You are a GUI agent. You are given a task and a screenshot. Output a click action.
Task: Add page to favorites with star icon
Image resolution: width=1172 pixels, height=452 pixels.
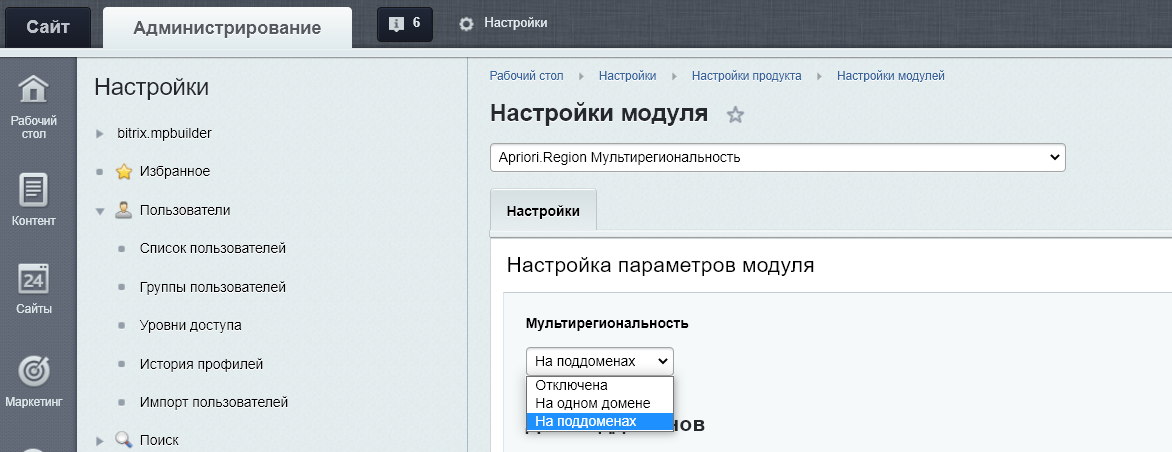735,115
